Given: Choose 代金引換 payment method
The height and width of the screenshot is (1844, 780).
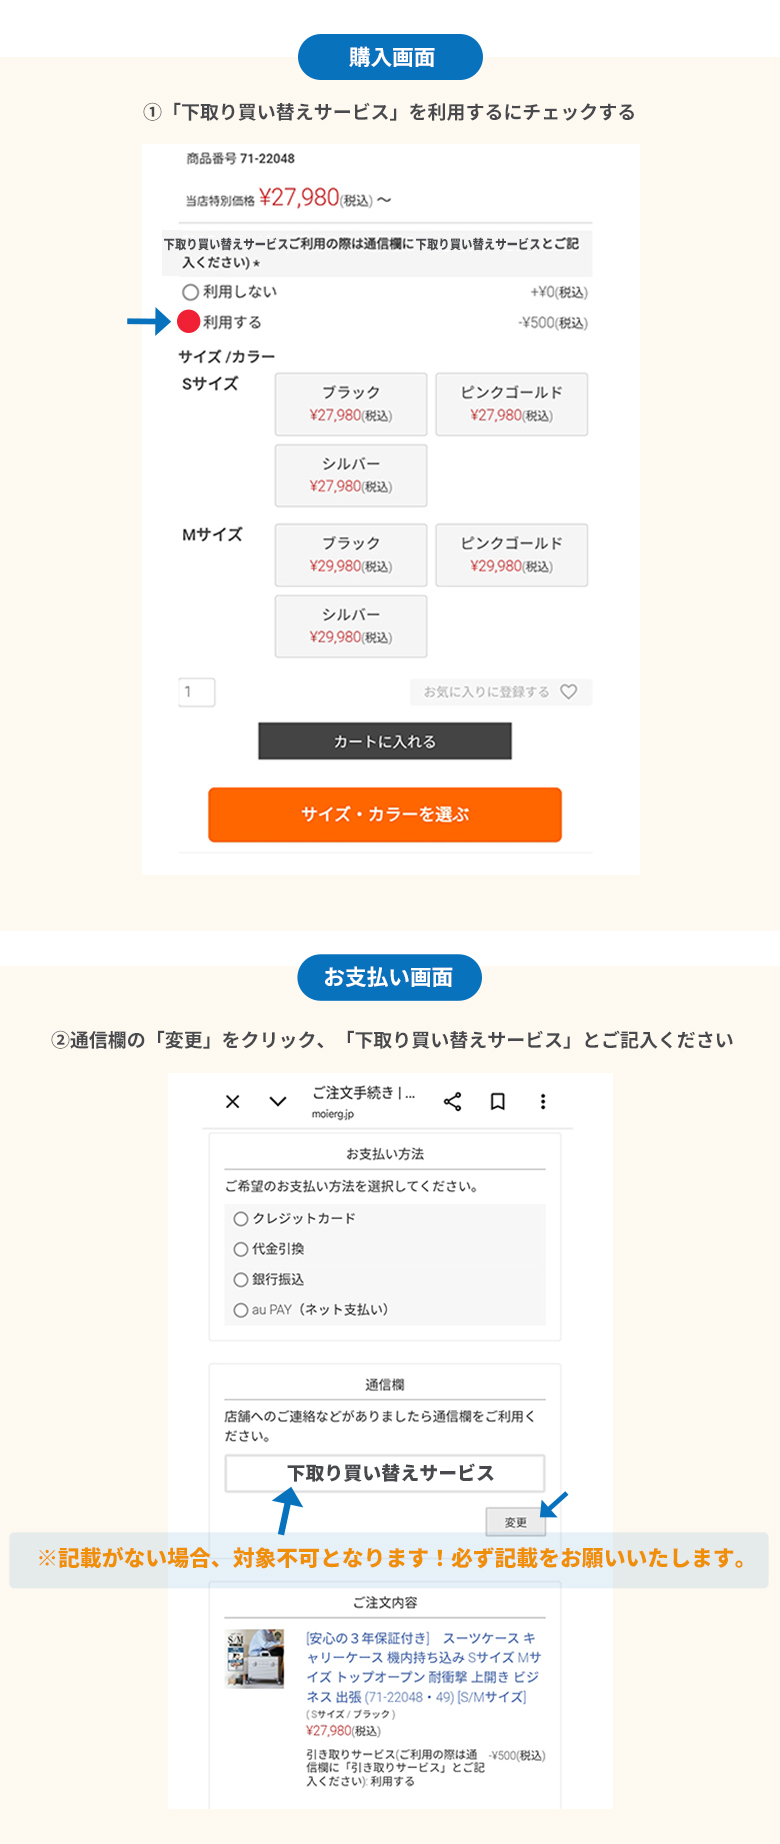Looking at the screenshot, I should click(241, 1249).
